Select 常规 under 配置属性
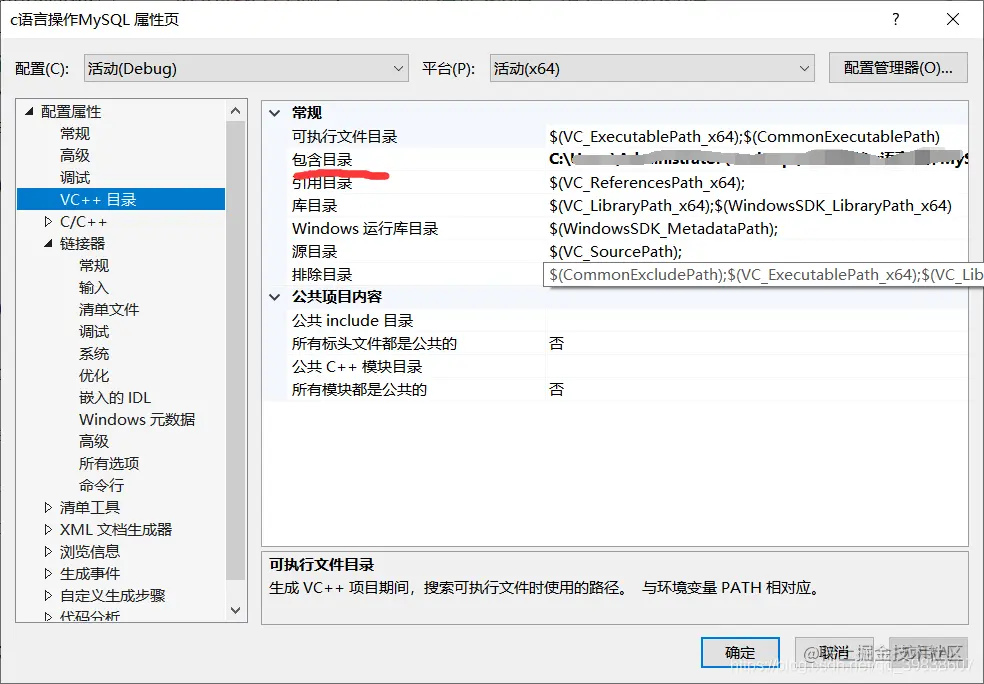 [x=75, y=134]
